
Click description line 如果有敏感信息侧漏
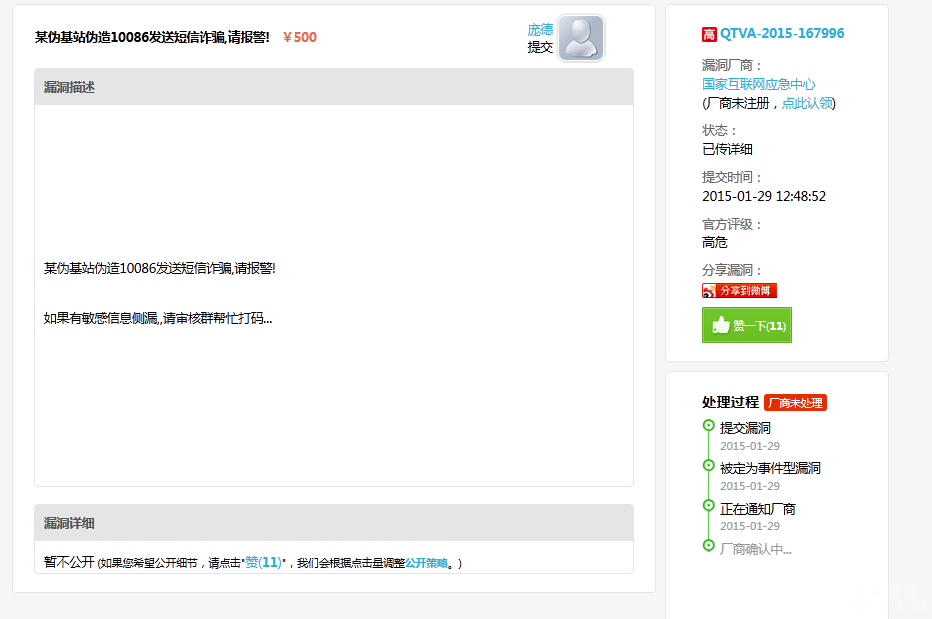coord(158,318)
